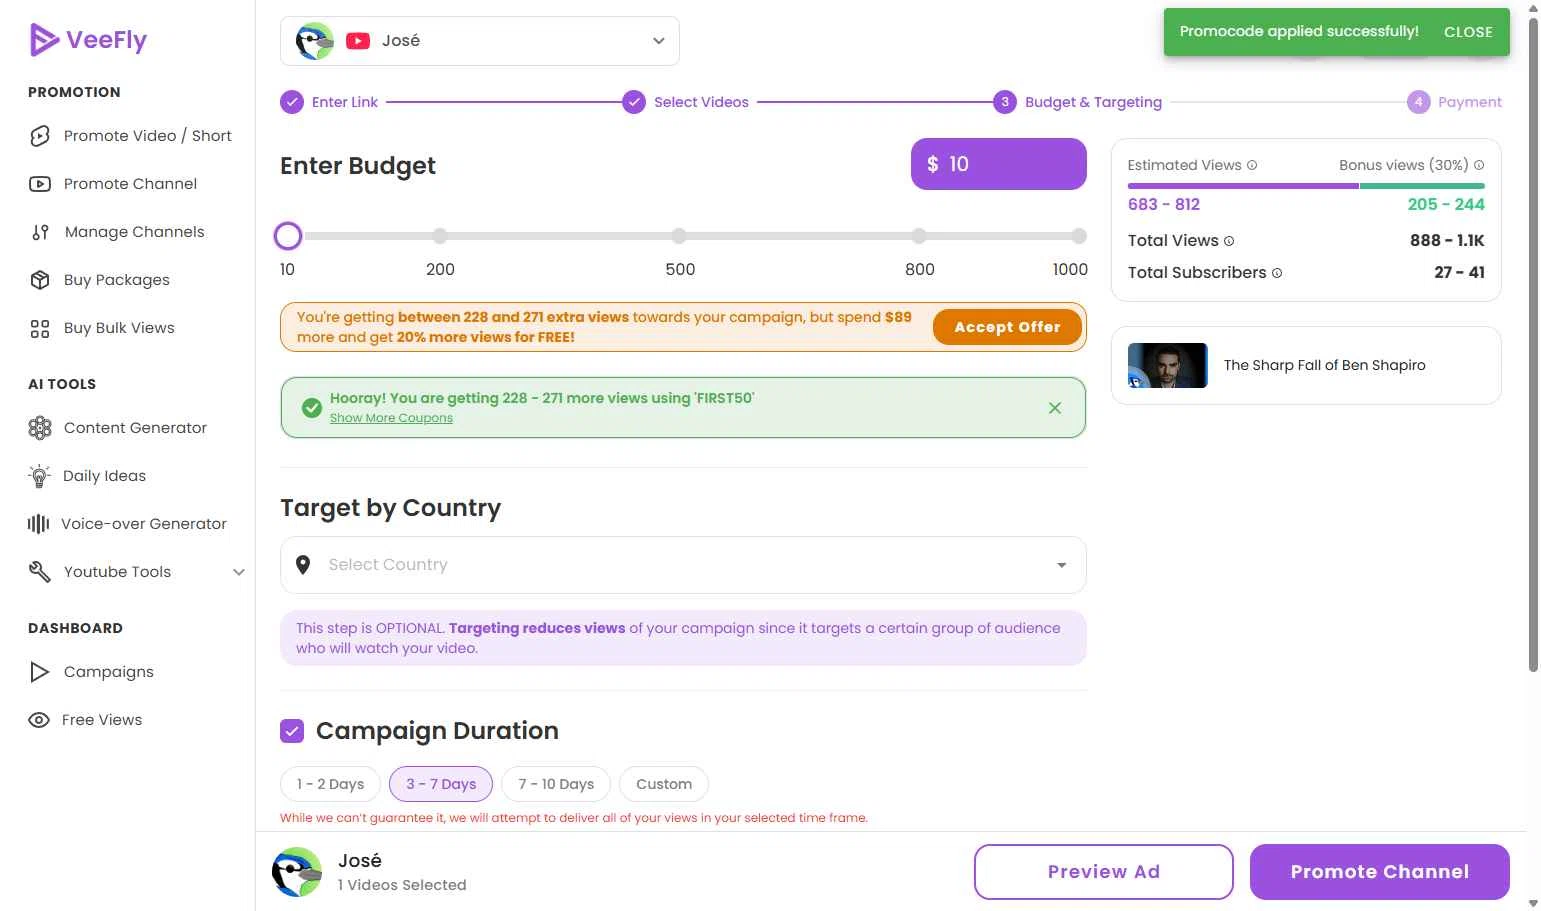Click the Buy Bulk Views grid icon
Screen dimensions: 1541x911
(x=40, y=328)
